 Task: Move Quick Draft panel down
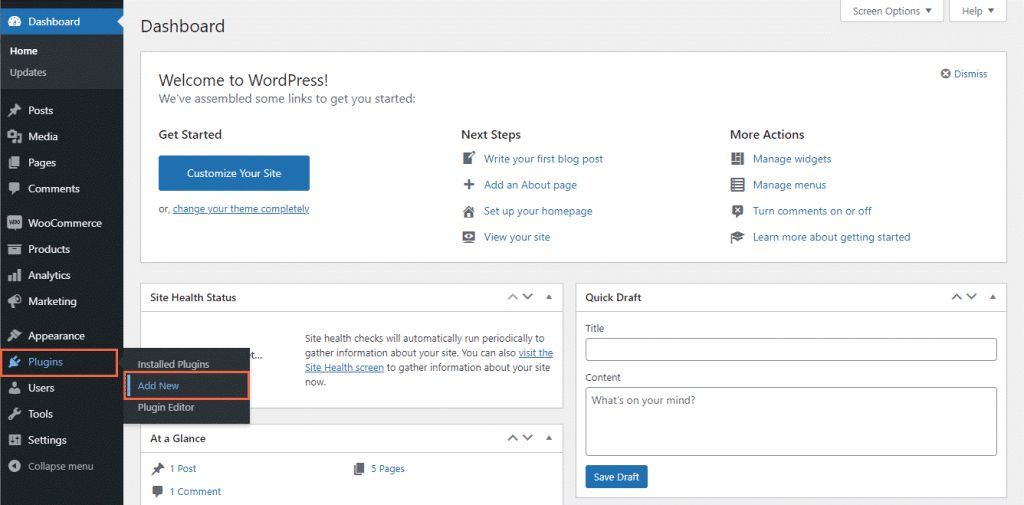[972, 297]
